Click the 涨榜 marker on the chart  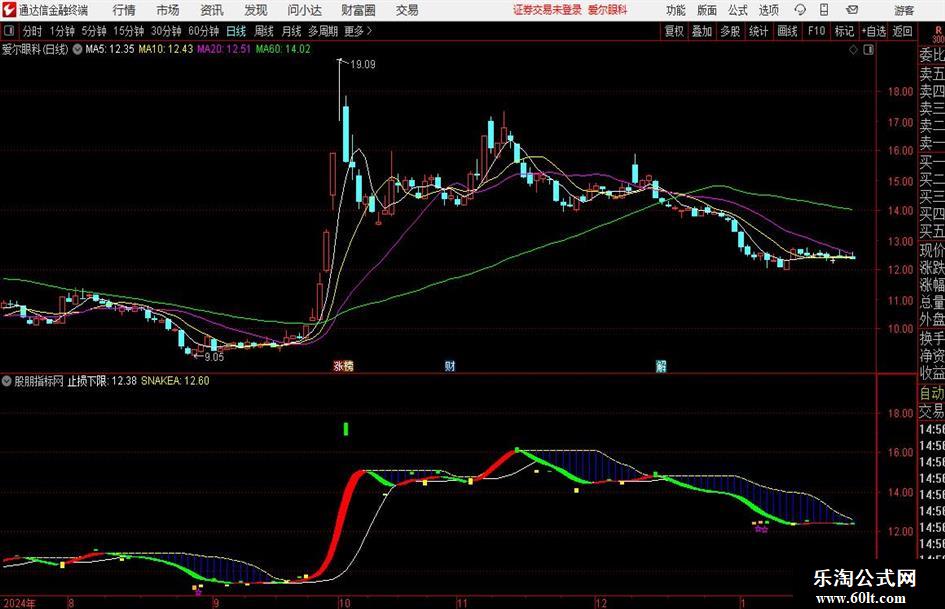click(x=344, y=366)
